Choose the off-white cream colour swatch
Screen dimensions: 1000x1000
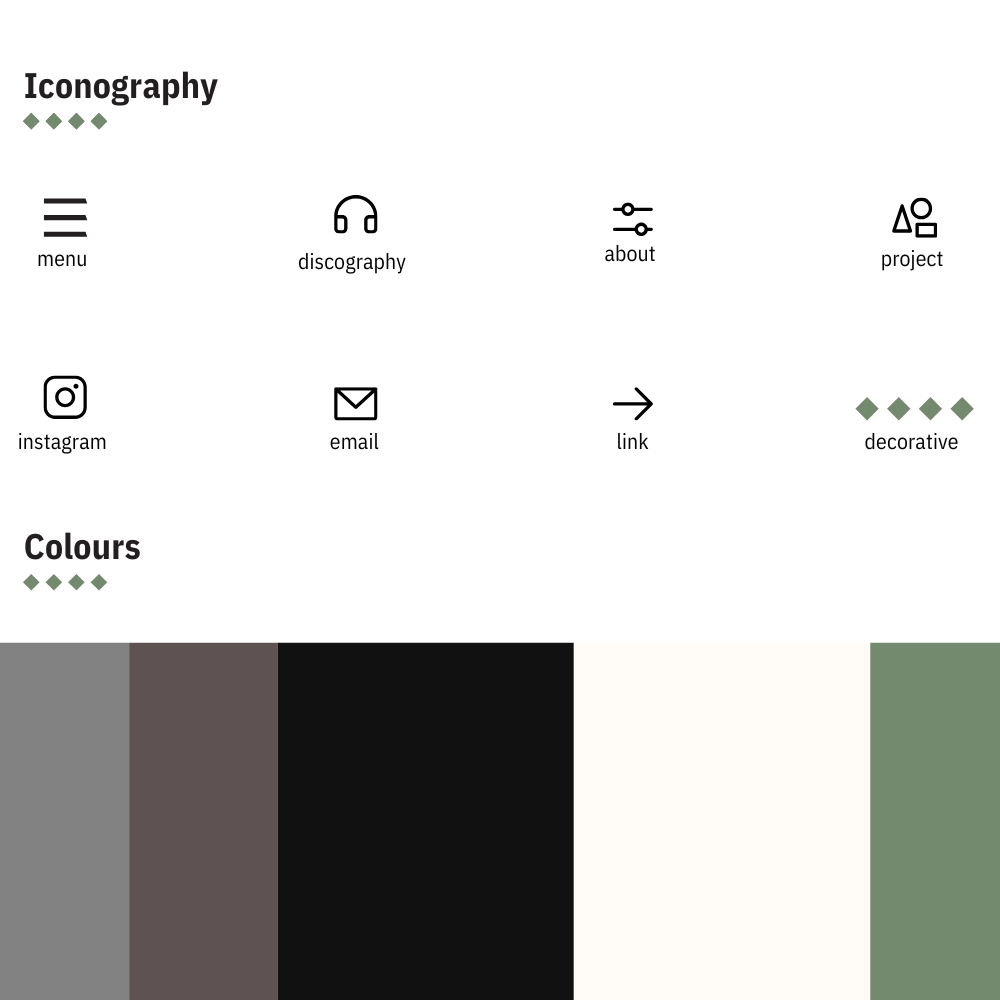(722, 821)
